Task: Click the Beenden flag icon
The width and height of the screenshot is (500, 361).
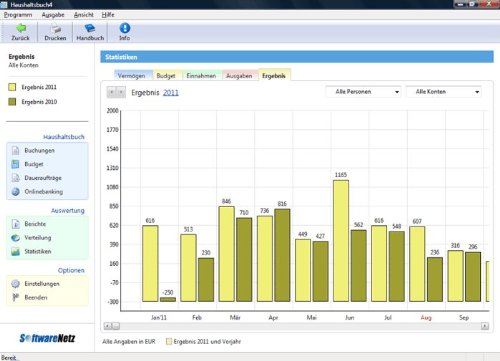Action: click(x=15, y=297)
